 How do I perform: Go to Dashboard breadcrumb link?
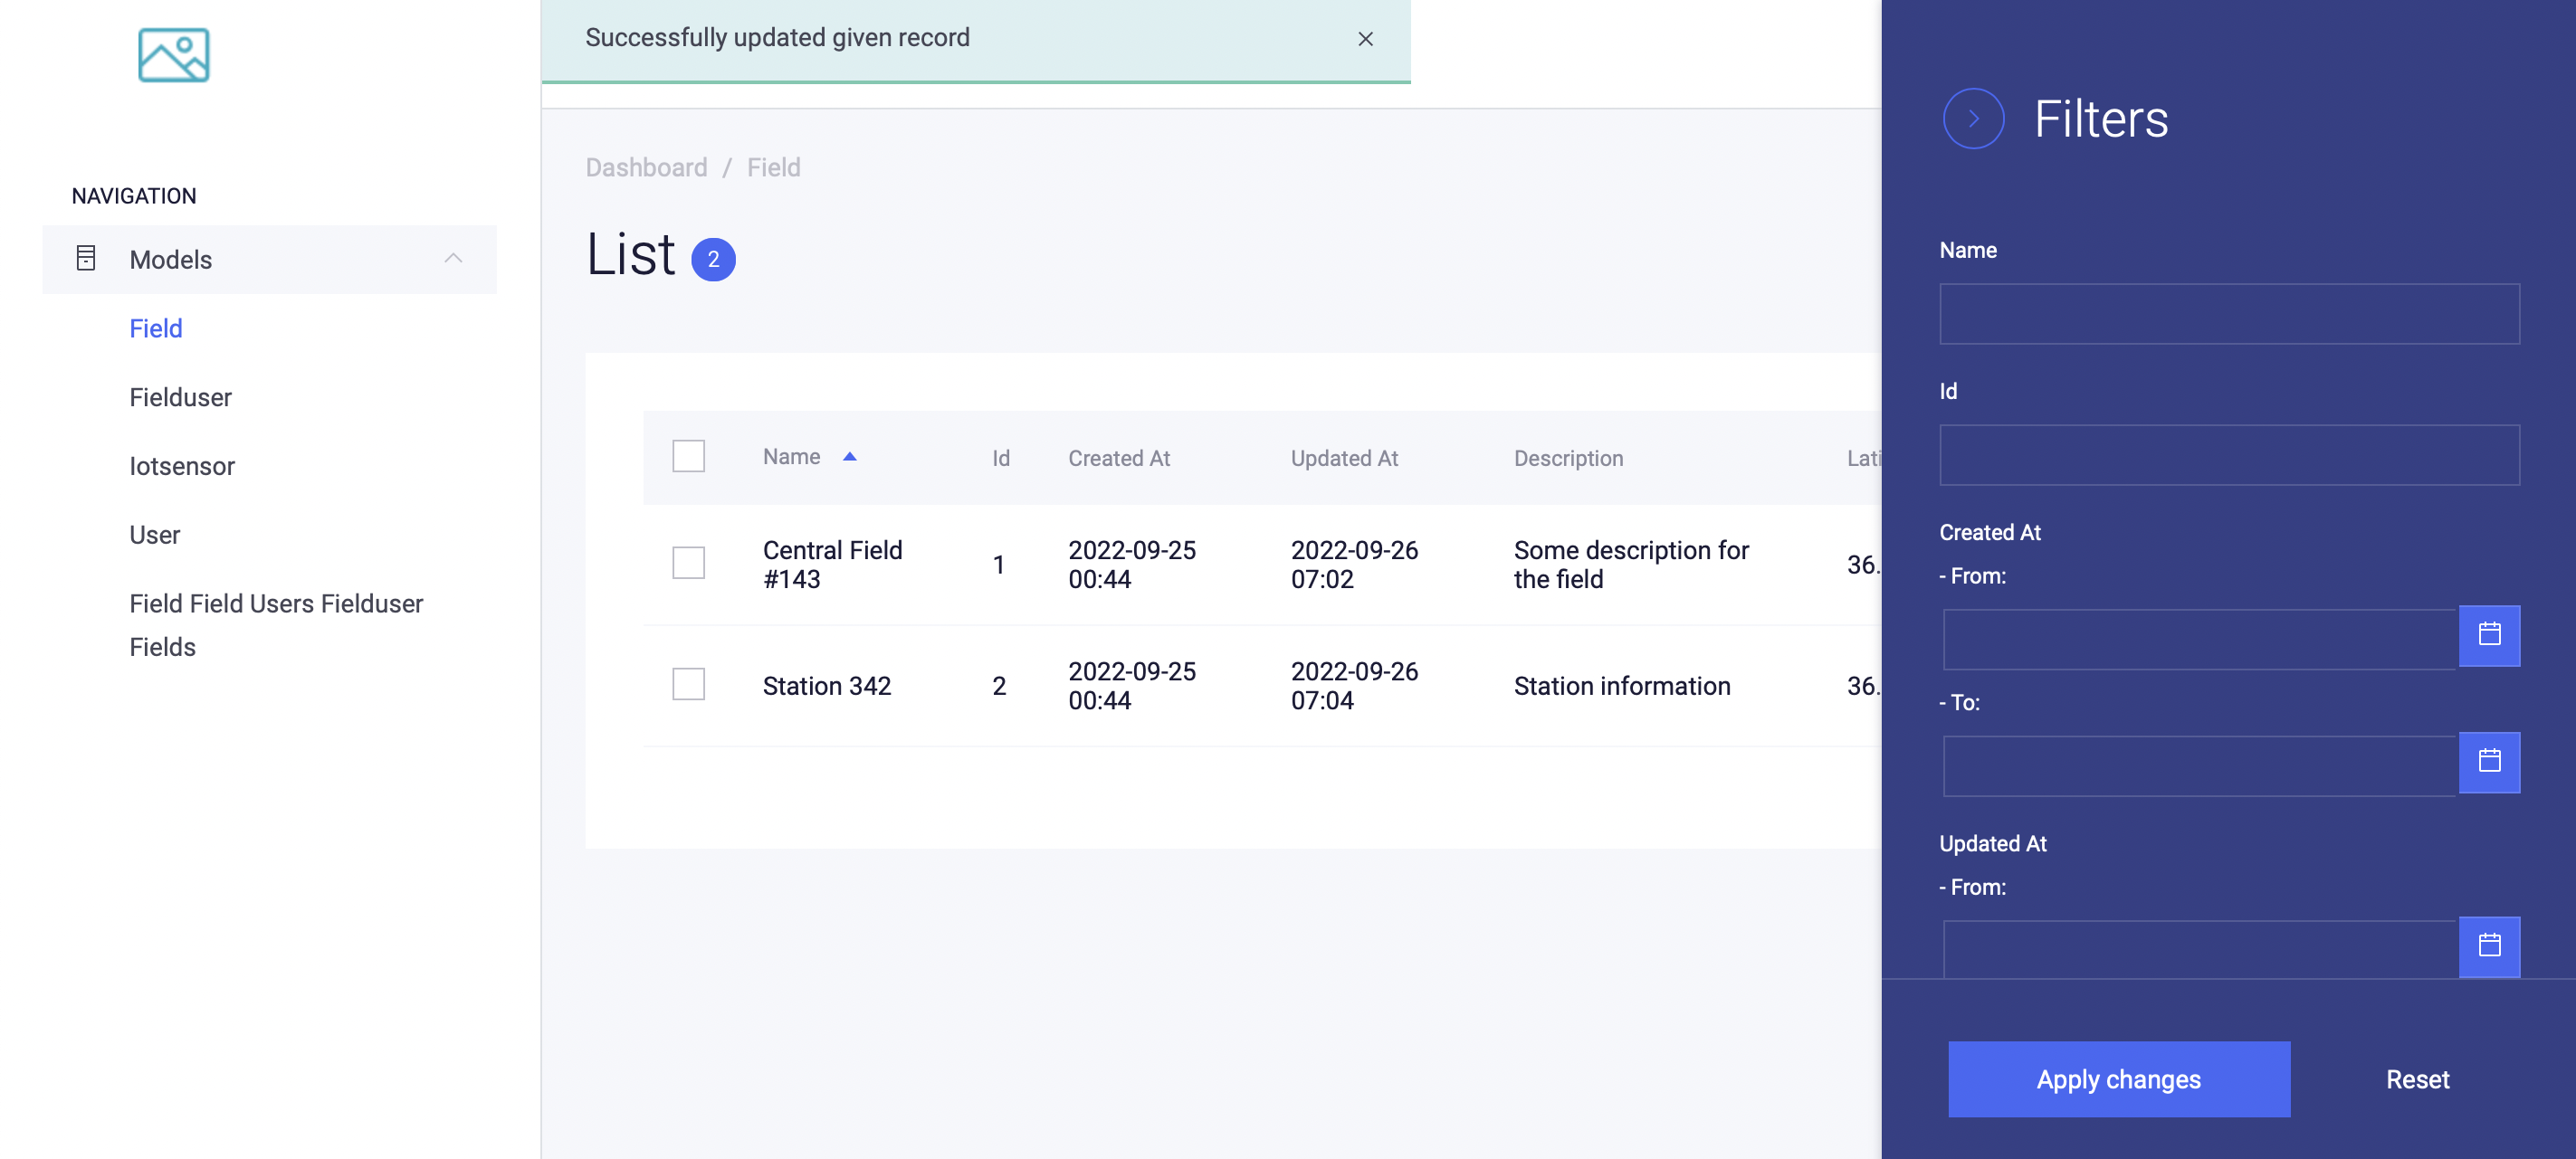coord(646,167)
